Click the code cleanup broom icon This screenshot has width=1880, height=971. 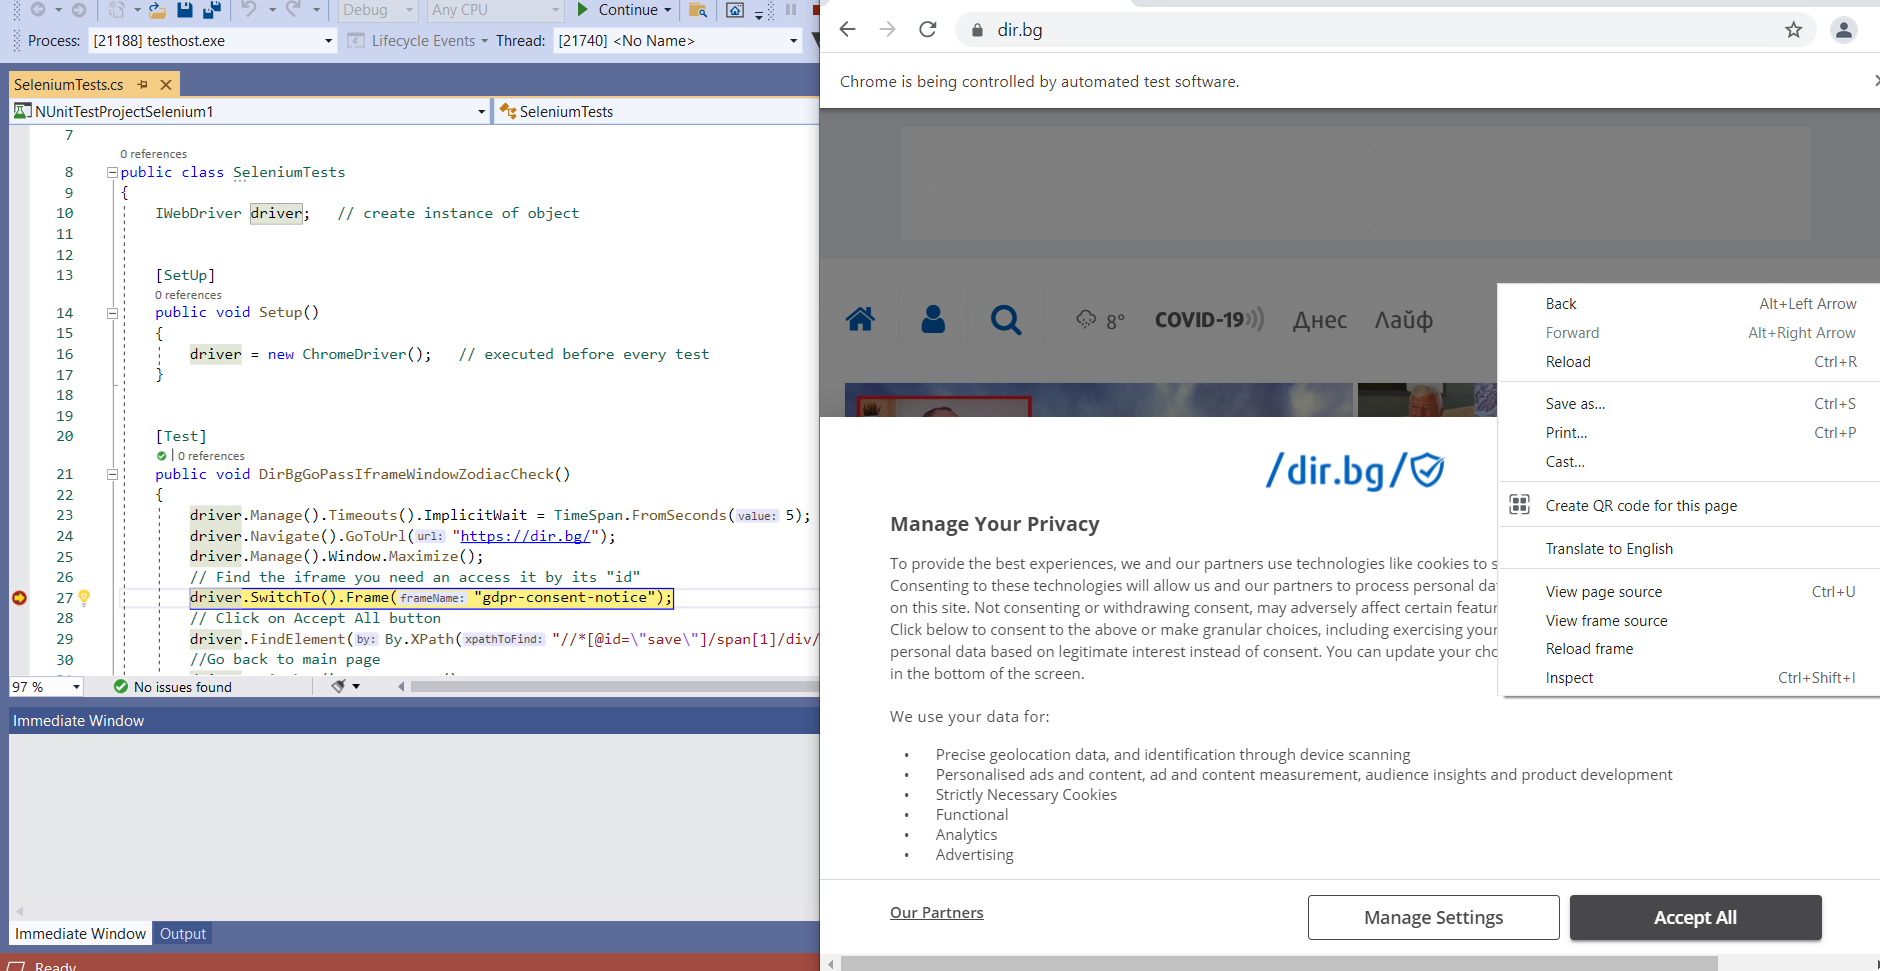pyautogui.click(x=338, y=687)
